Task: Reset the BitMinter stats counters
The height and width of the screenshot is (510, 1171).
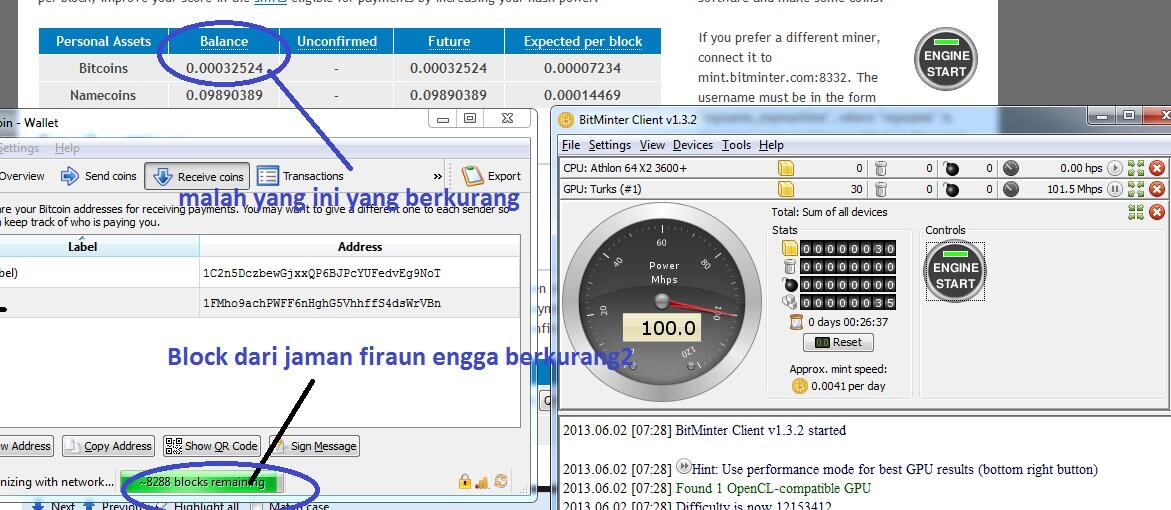Action: (838, 342)
